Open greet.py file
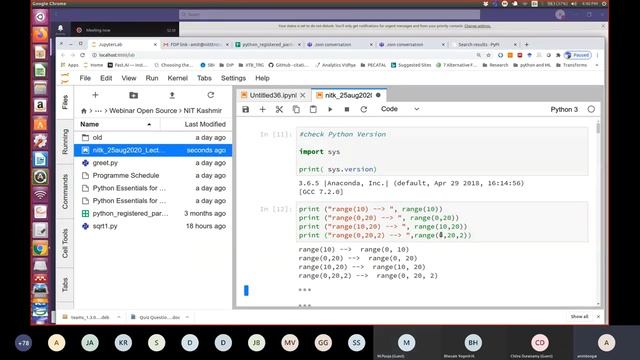Image resolution: width=640 pixels, height=360 pixels. pos(153,163)
